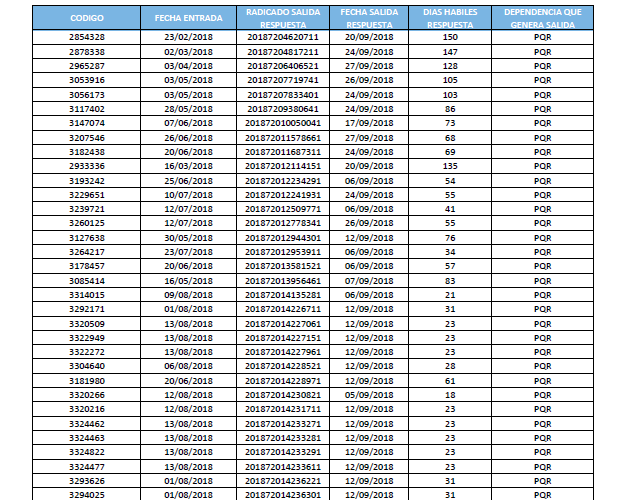
Task: Click entry date 09/08/2018
Action: click(x=189, y=295)
